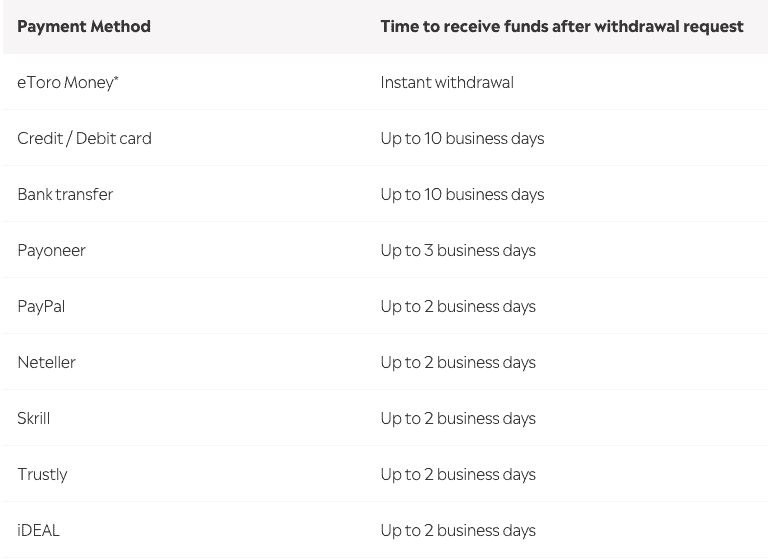The width and height of the screenshot is (768, 560).
Task: Select the Bank transfer cell
Action: point(65,195)
